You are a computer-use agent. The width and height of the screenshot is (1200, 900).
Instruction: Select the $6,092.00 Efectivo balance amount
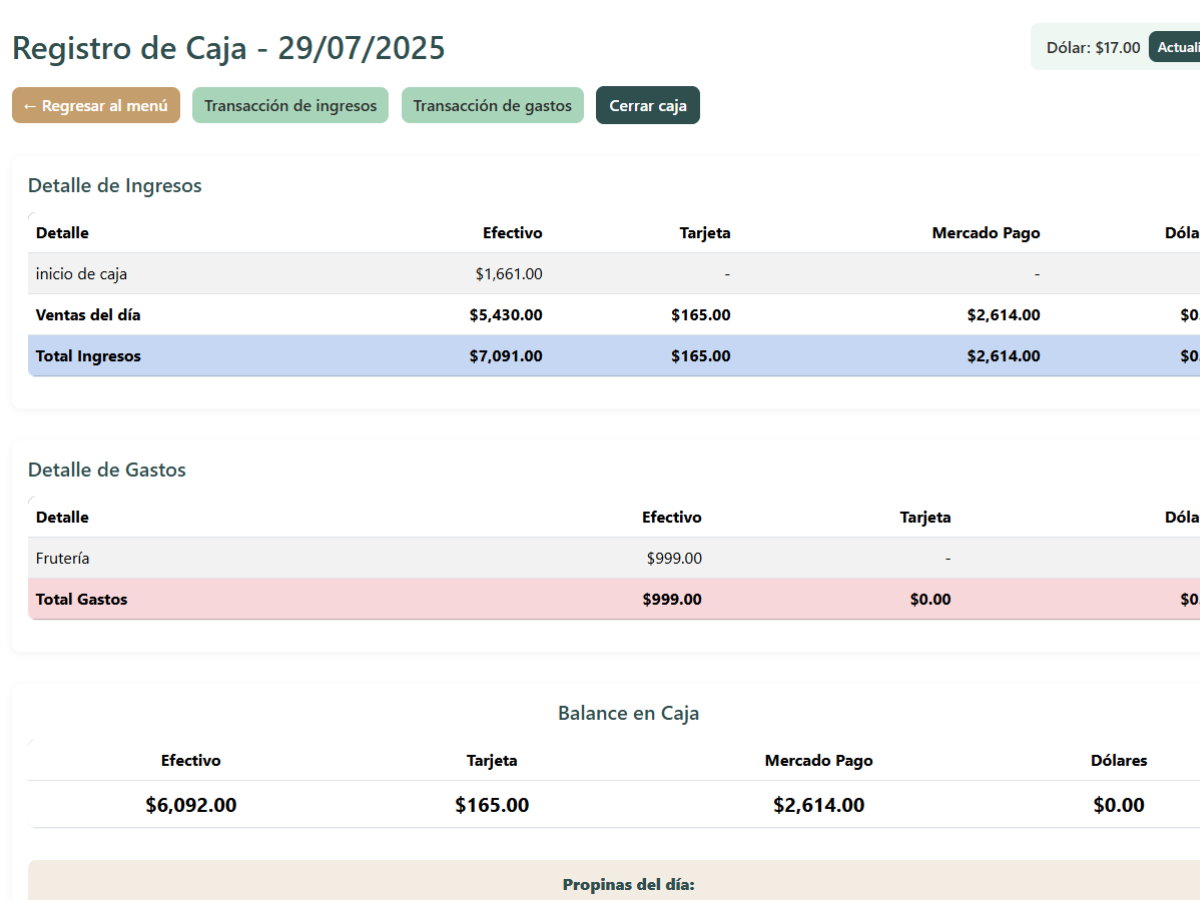[191, 805]
